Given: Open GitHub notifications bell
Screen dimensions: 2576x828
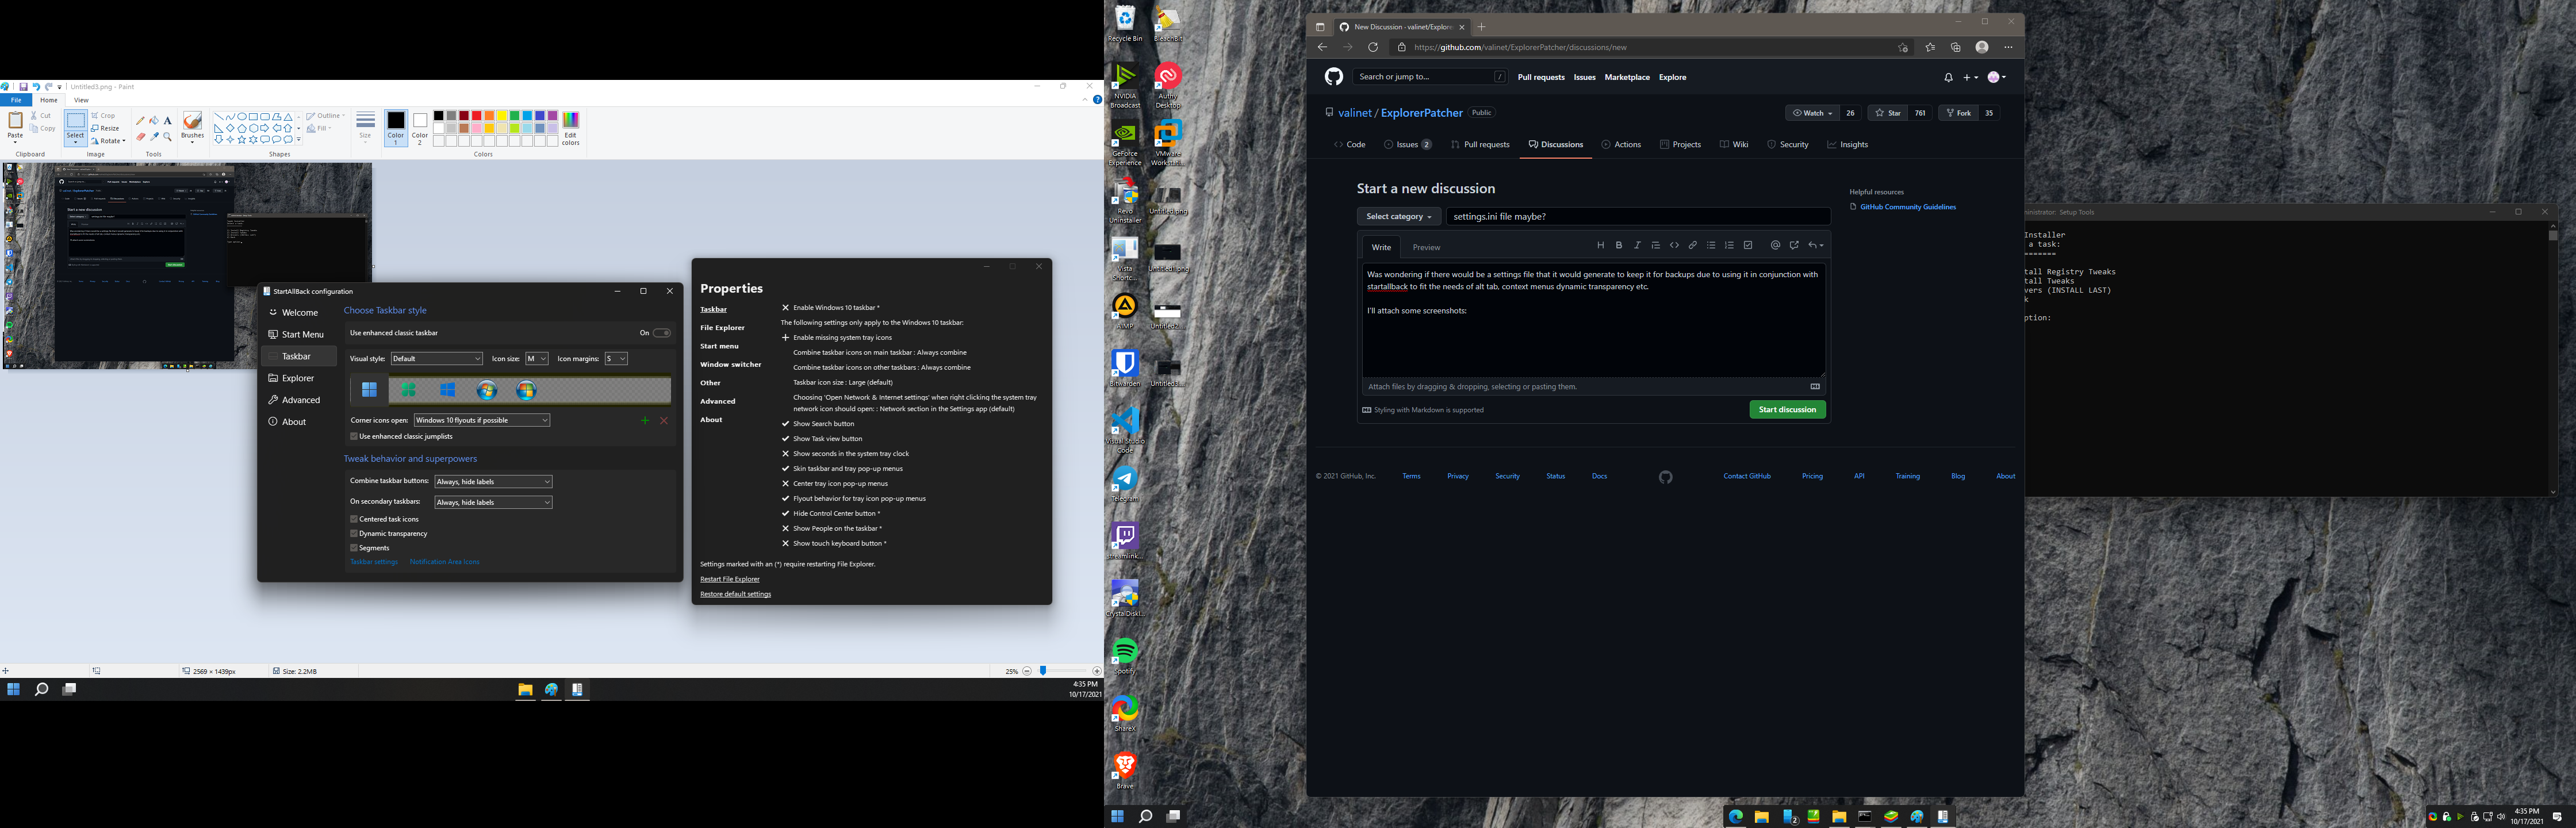Looking at the screenshot, I should point(1948,77).
